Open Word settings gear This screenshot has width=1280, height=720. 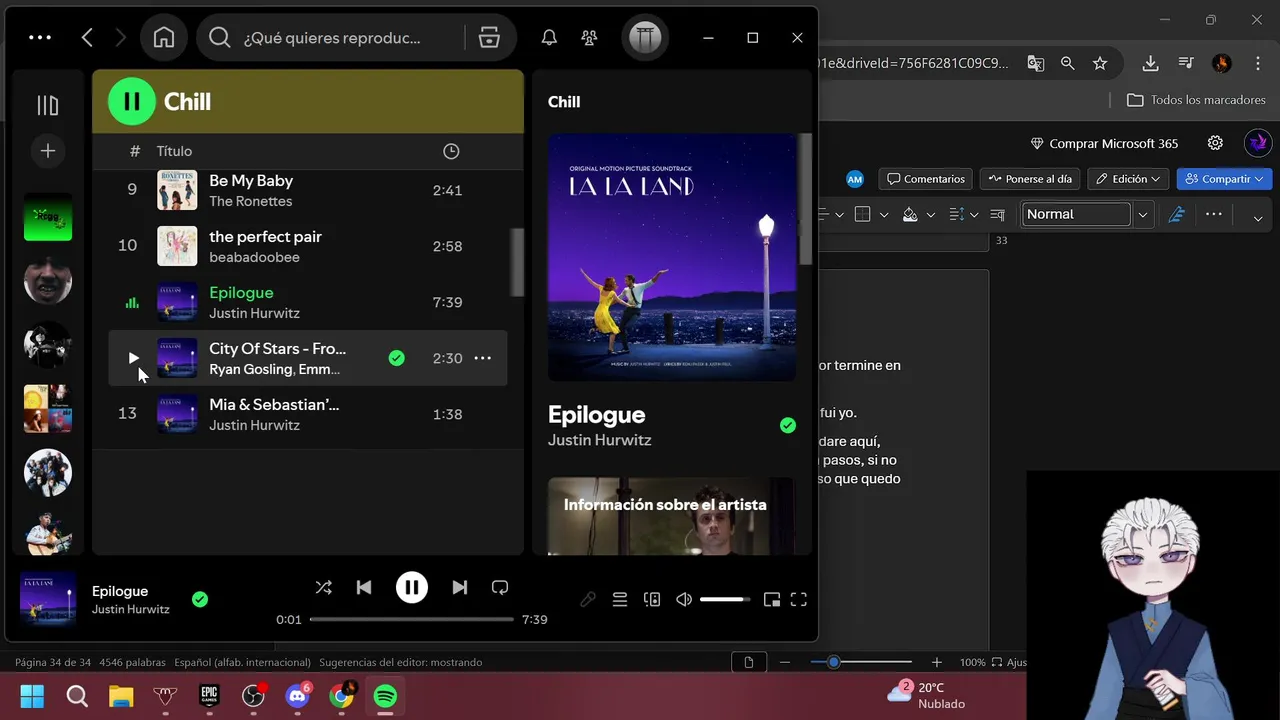pyautogui.click(x=1215, y=143)
